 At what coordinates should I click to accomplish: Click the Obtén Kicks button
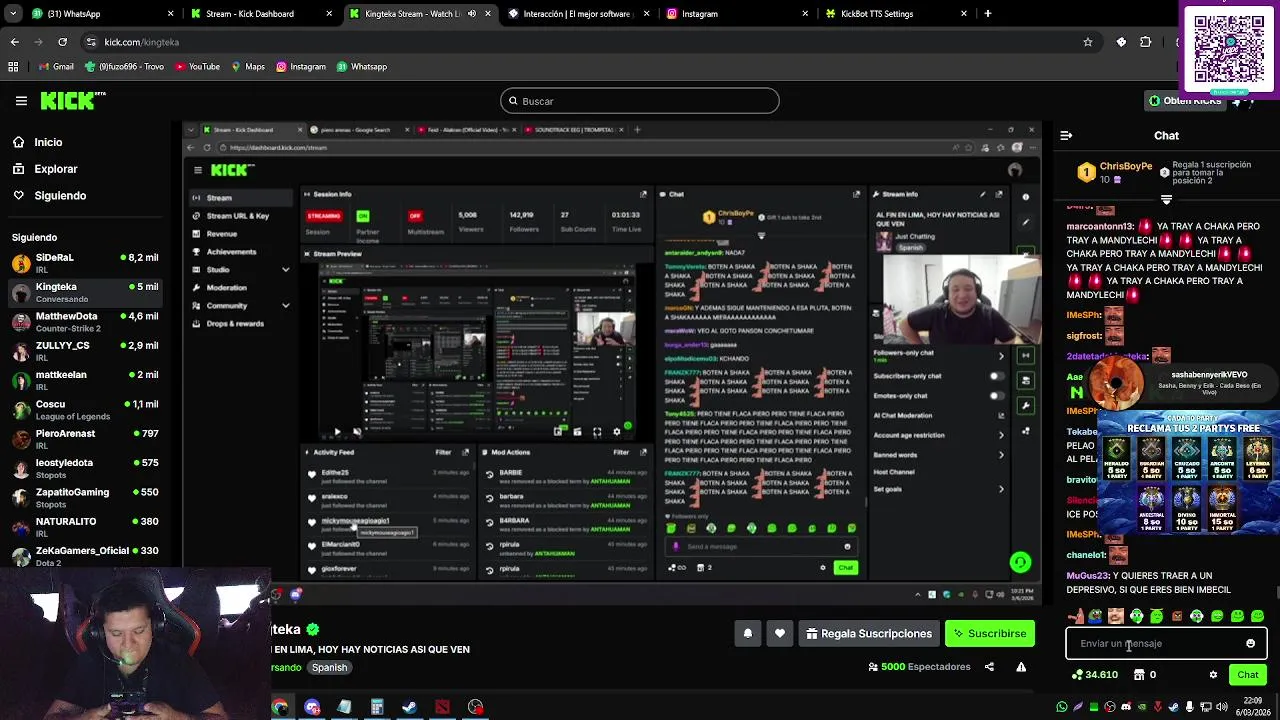1185,100
